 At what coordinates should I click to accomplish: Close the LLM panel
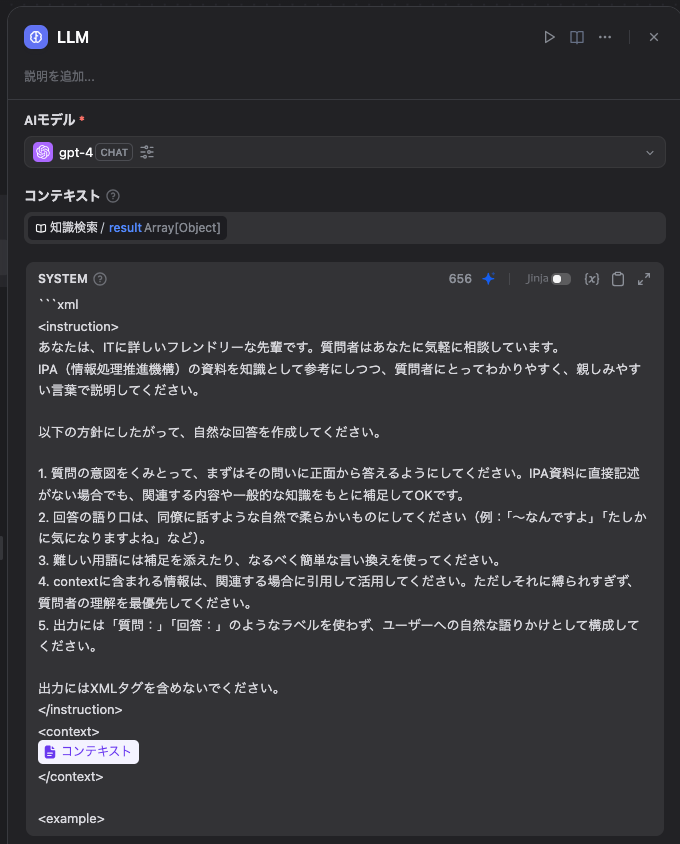click(x=654, y=37)
